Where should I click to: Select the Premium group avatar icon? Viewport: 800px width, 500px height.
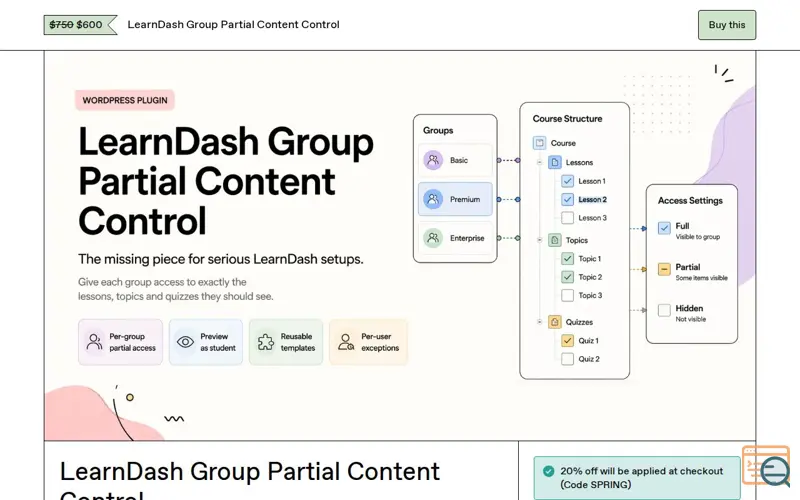433,199
